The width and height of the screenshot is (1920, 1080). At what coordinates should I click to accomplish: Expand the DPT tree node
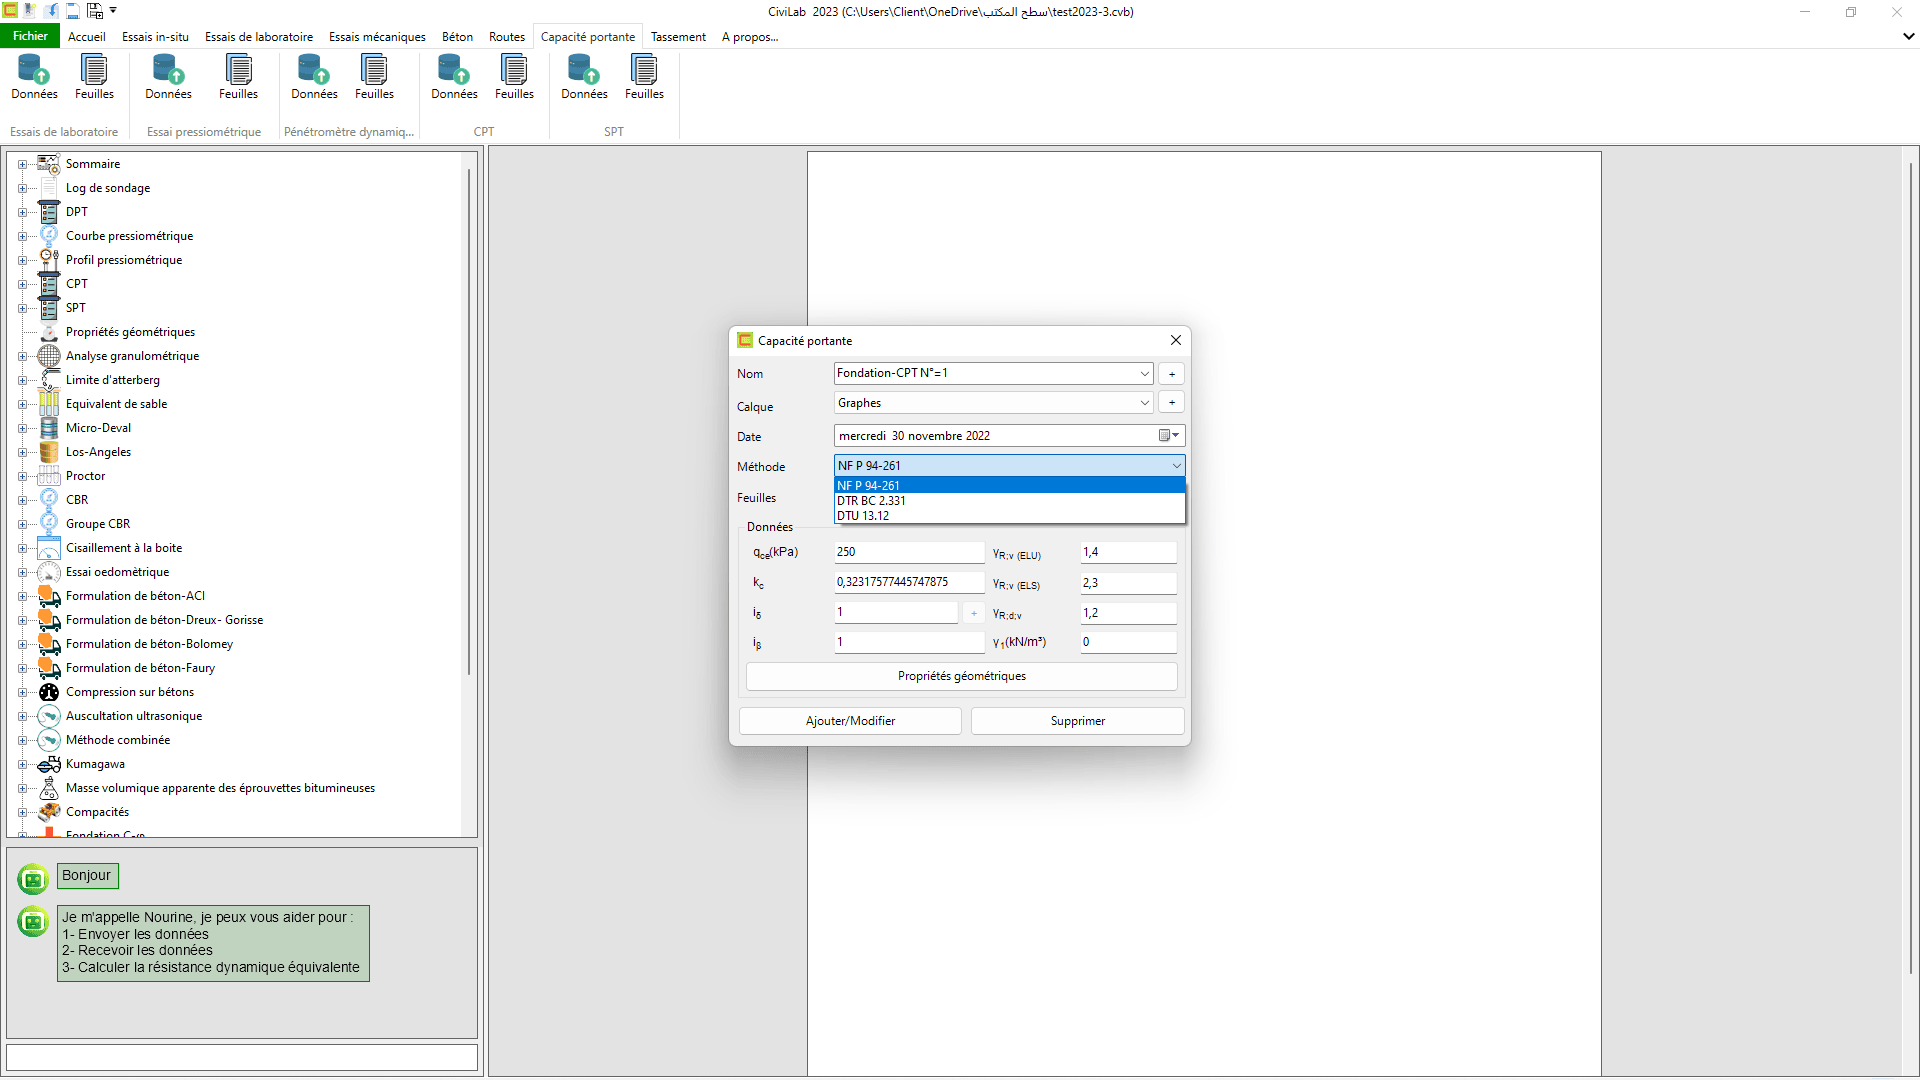(x=22, y=212)
